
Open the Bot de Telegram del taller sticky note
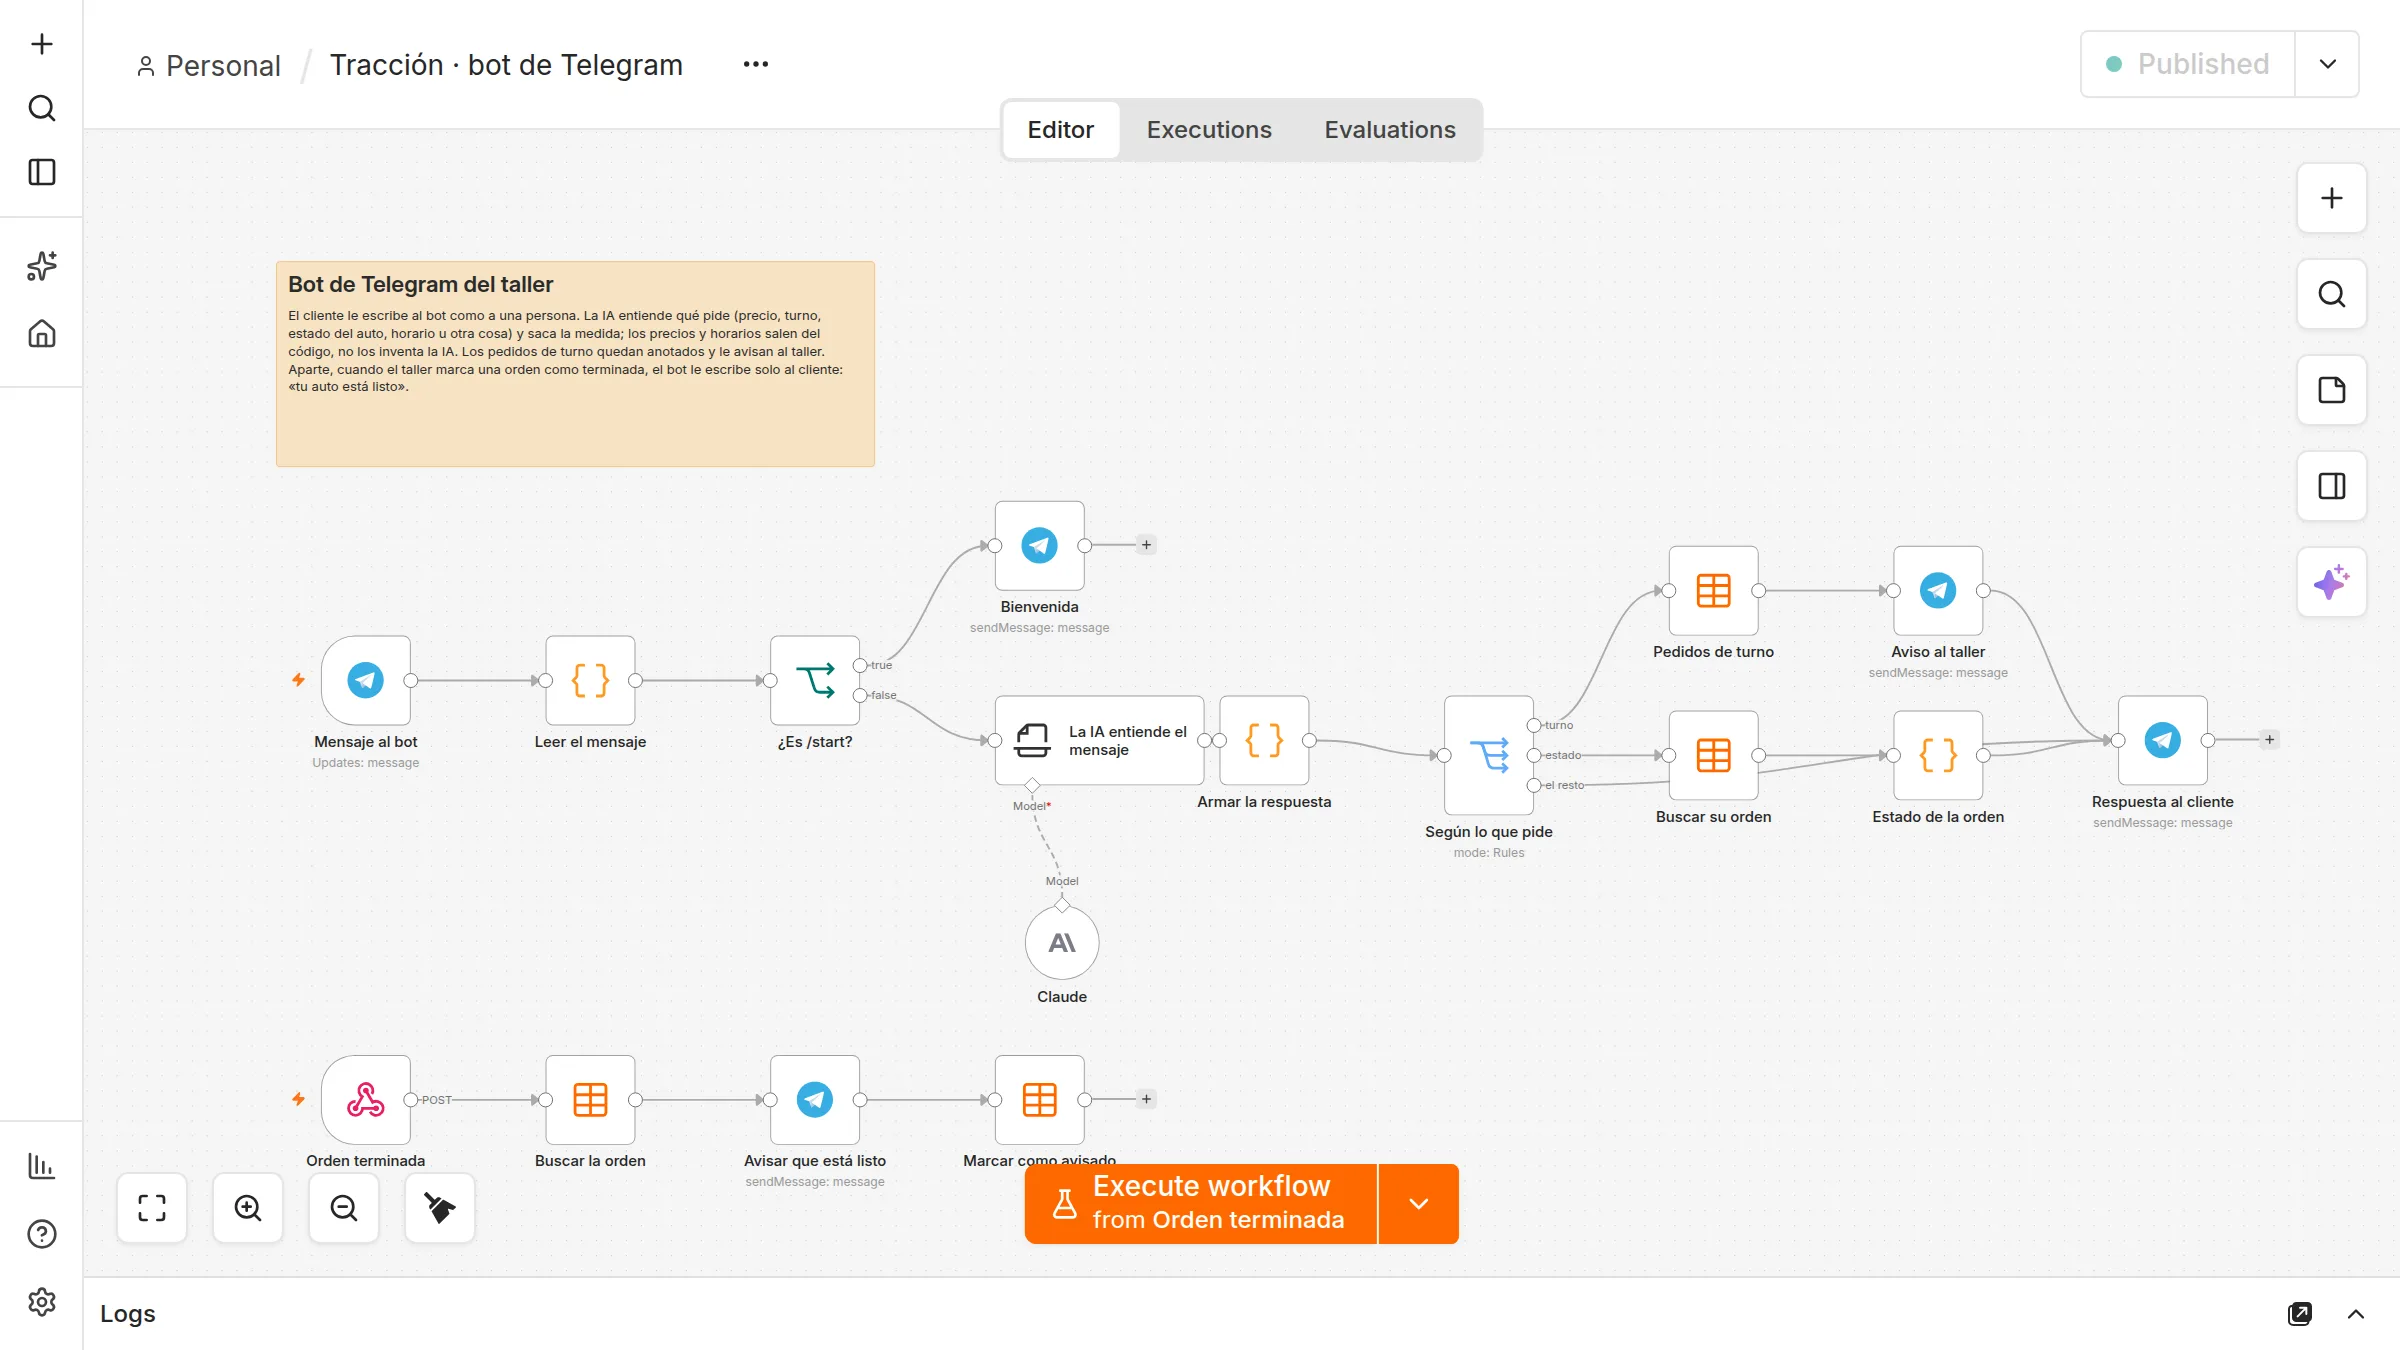pos(575,364)
